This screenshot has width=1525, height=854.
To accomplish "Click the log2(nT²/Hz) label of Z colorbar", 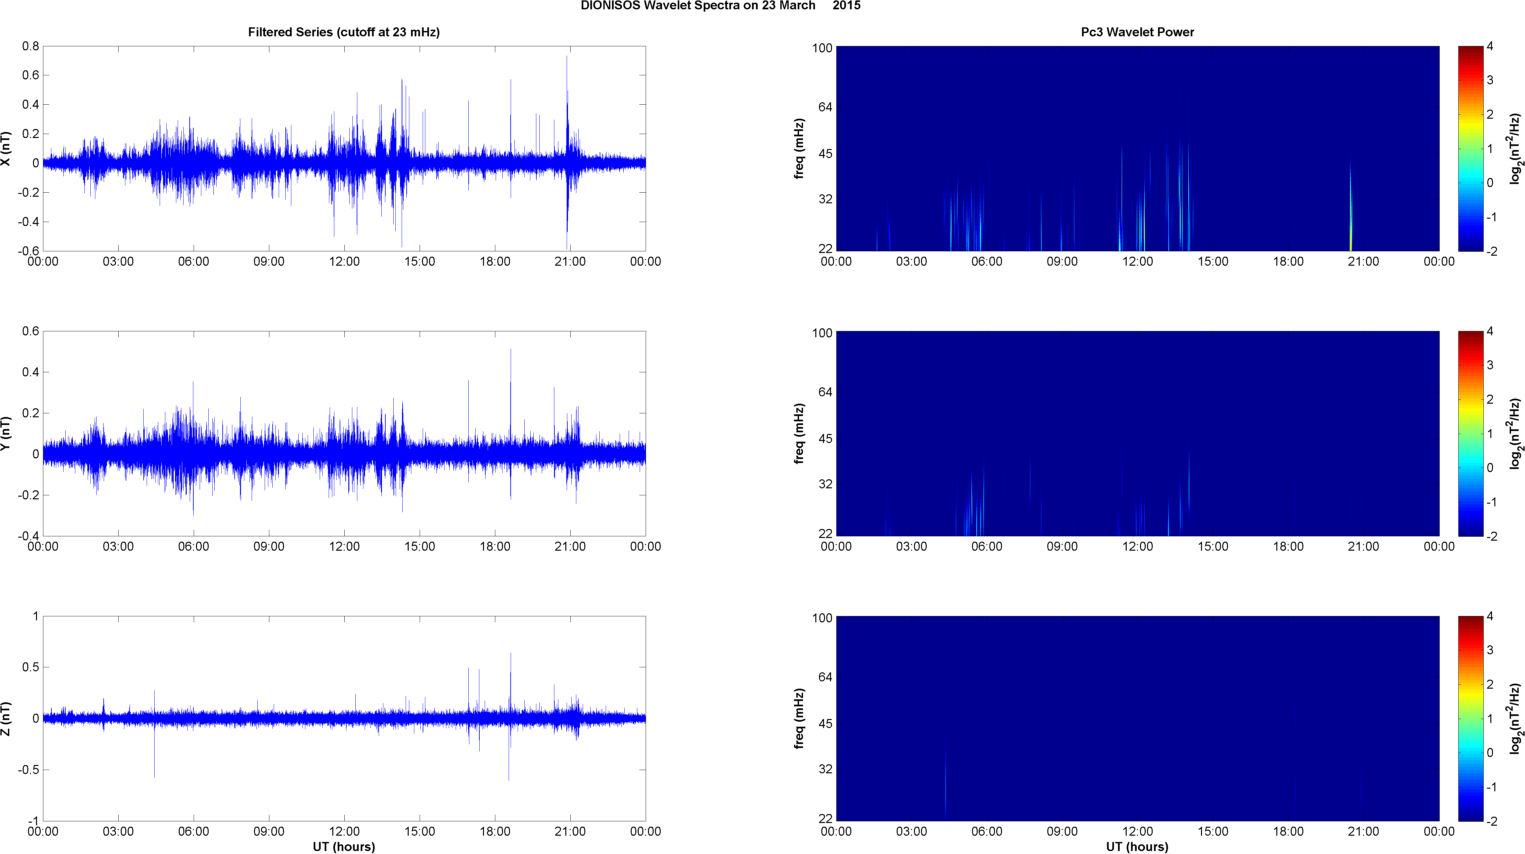I will [1516, 718].
